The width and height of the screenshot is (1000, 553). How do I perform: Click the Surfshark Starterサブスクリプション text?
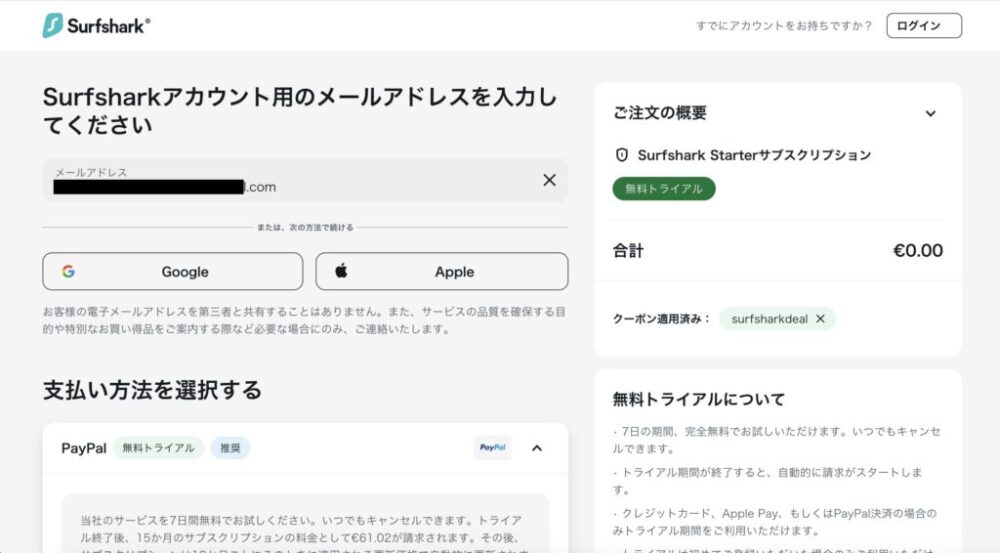click(x=754, y=155)
